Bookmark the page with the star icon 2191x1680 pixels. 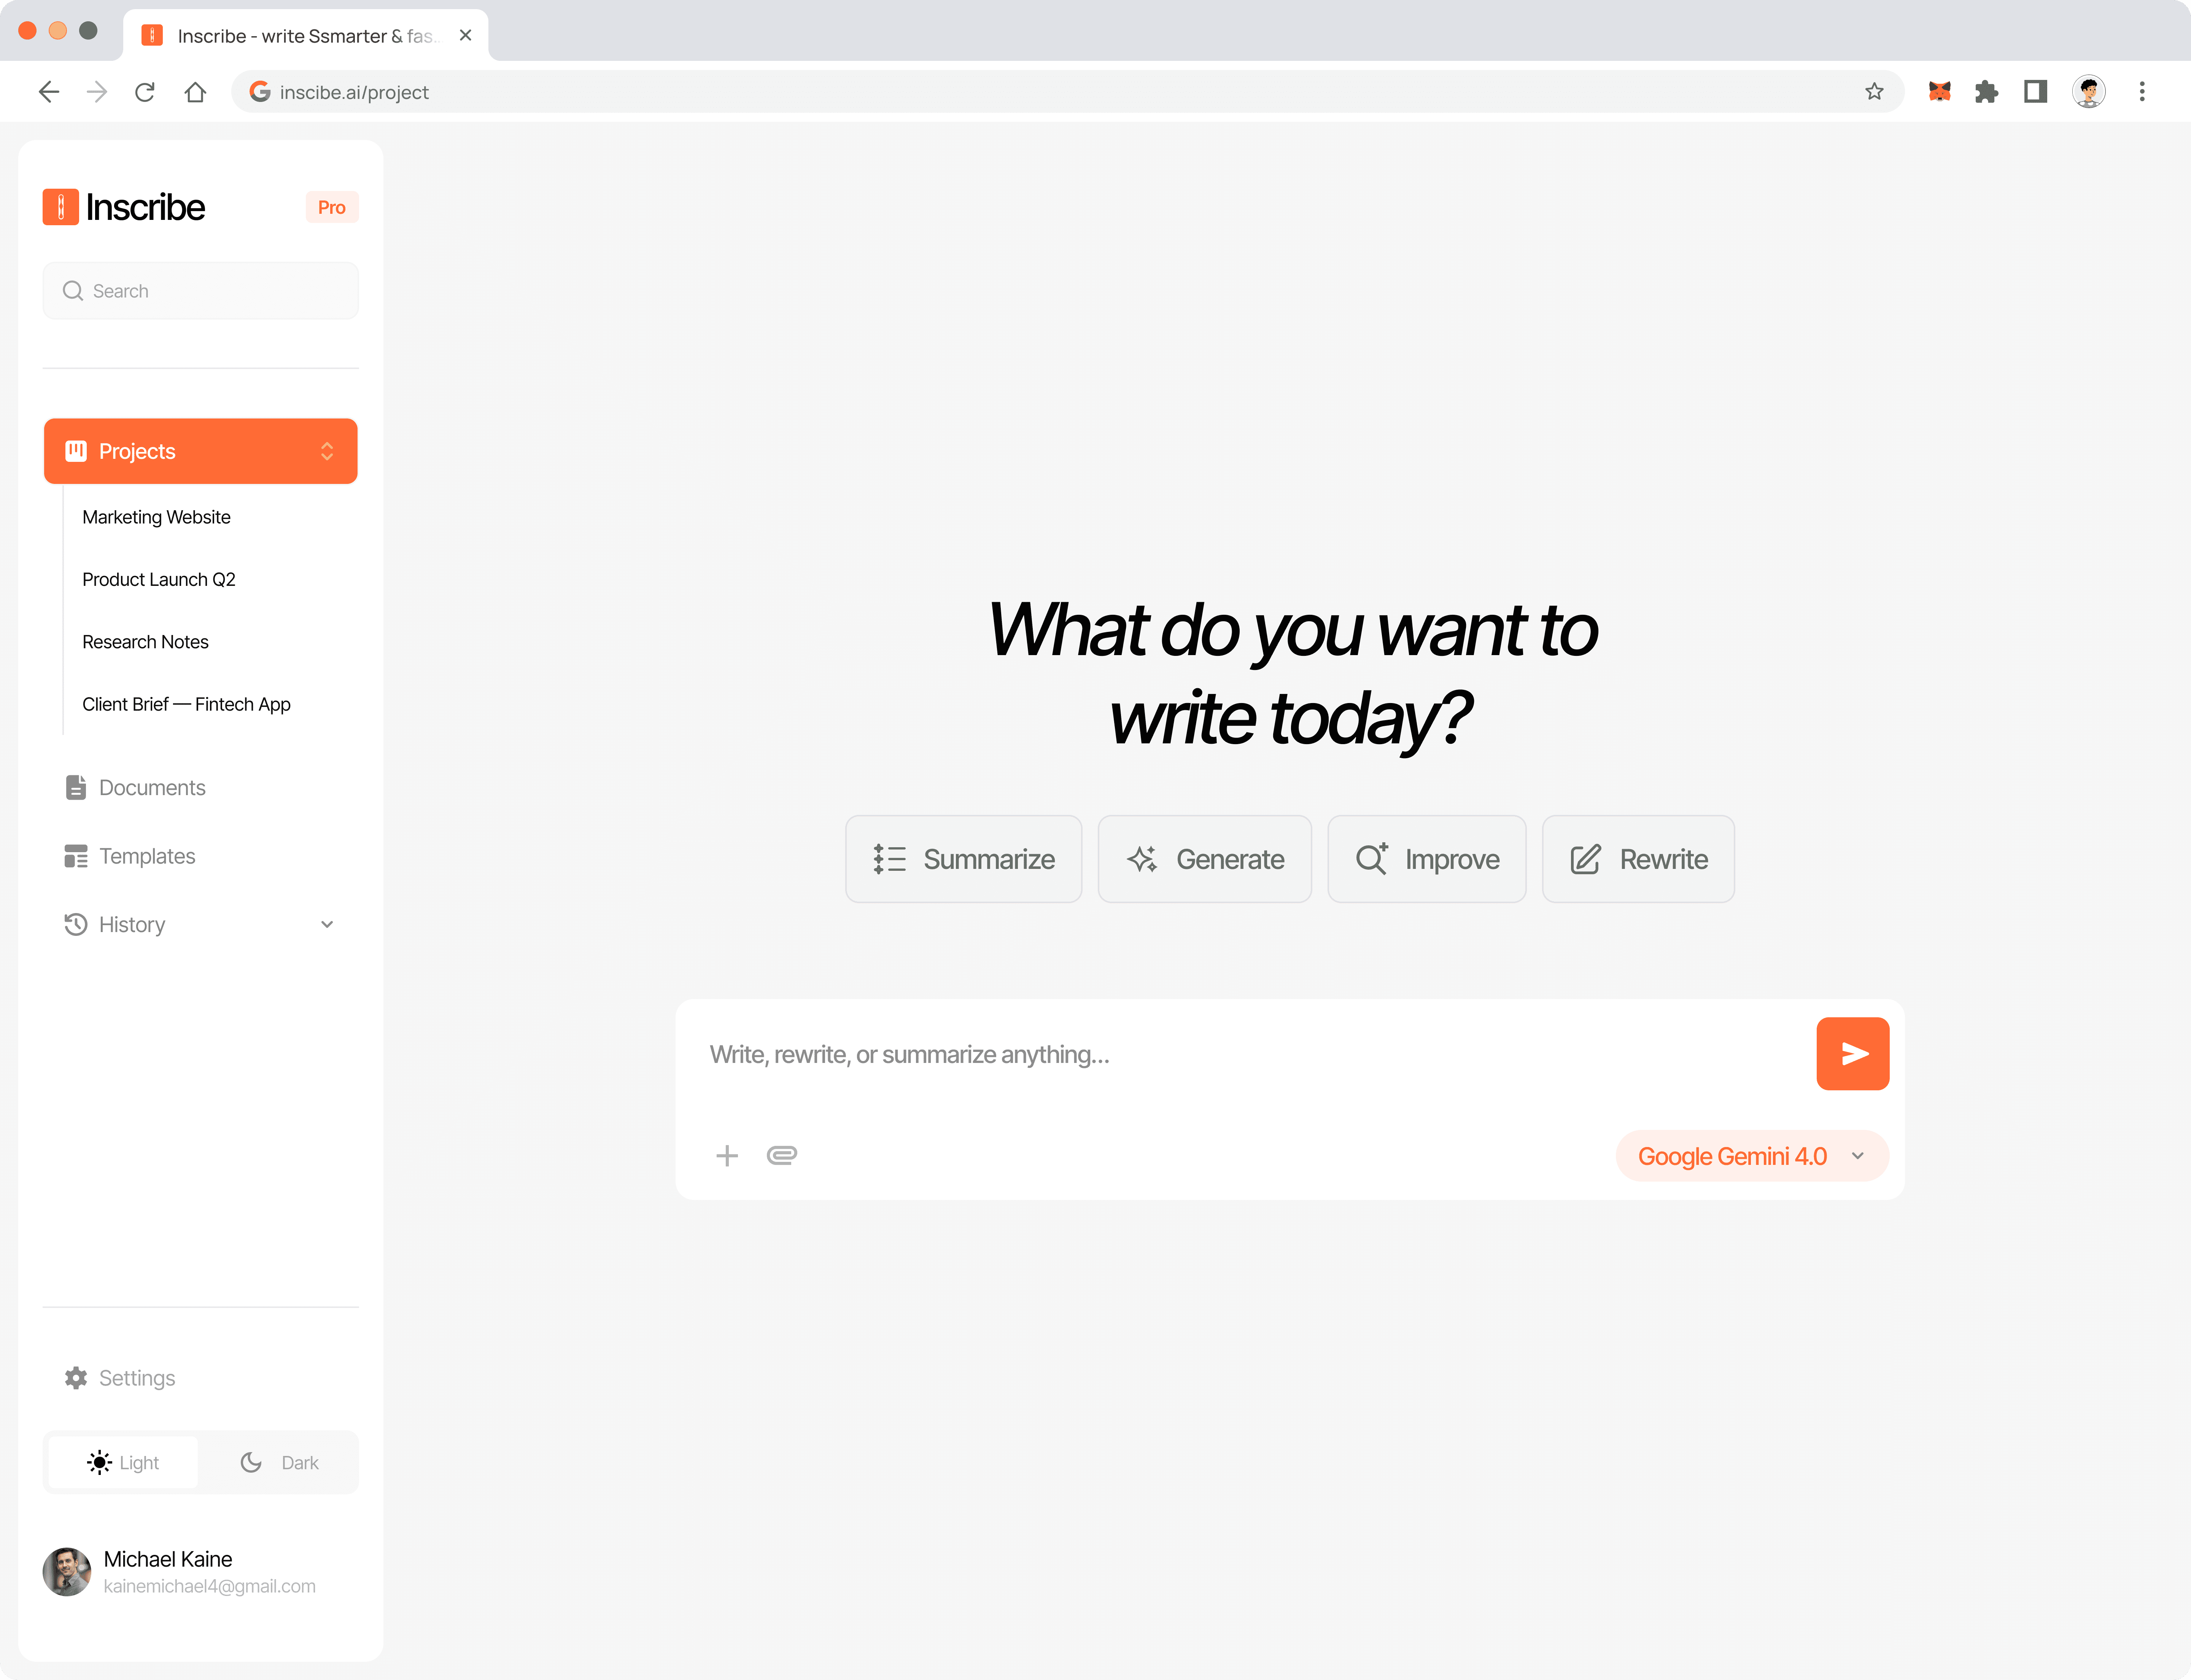tap(1874, 92)
